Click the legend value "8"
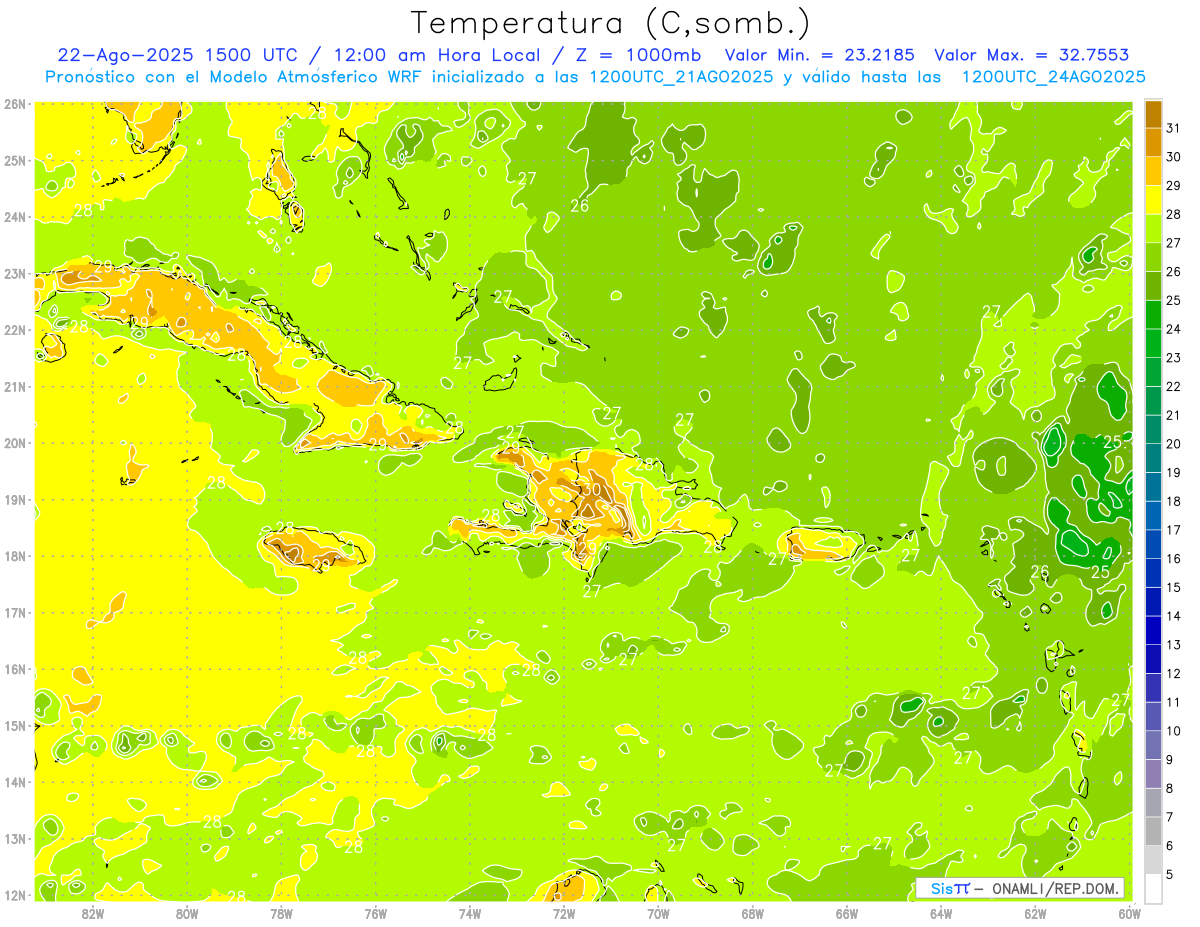 [x=1170, y=788]
